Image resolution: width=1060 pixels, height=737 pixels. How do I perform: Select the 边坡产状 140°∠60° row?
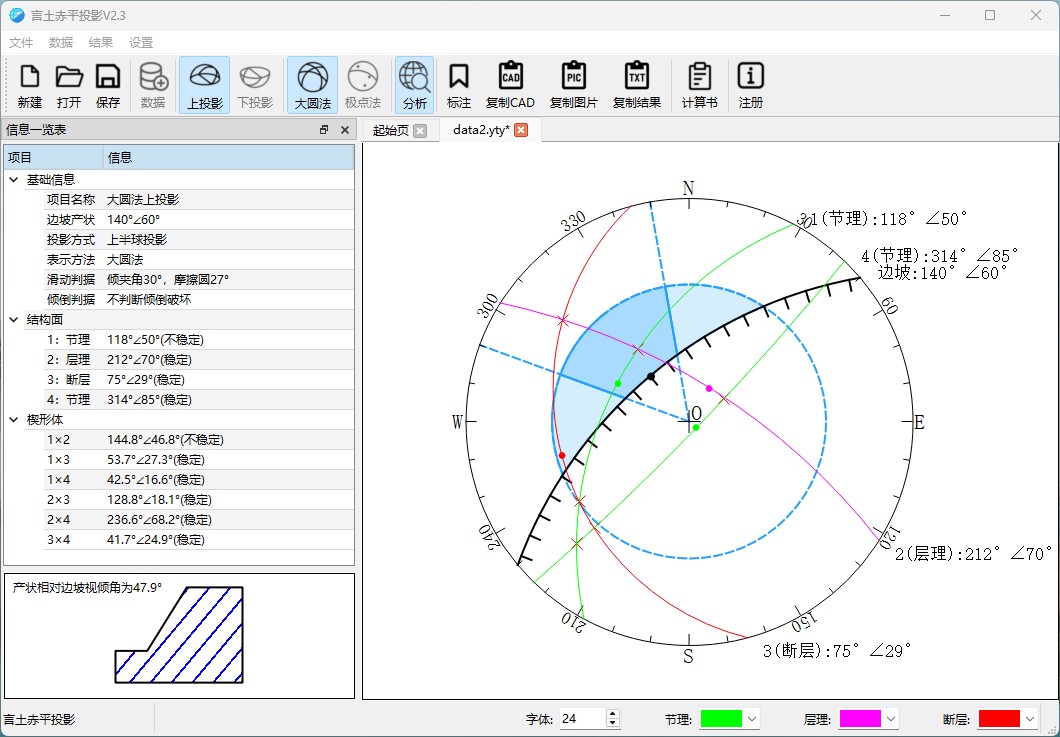click(x=199, y=220)
